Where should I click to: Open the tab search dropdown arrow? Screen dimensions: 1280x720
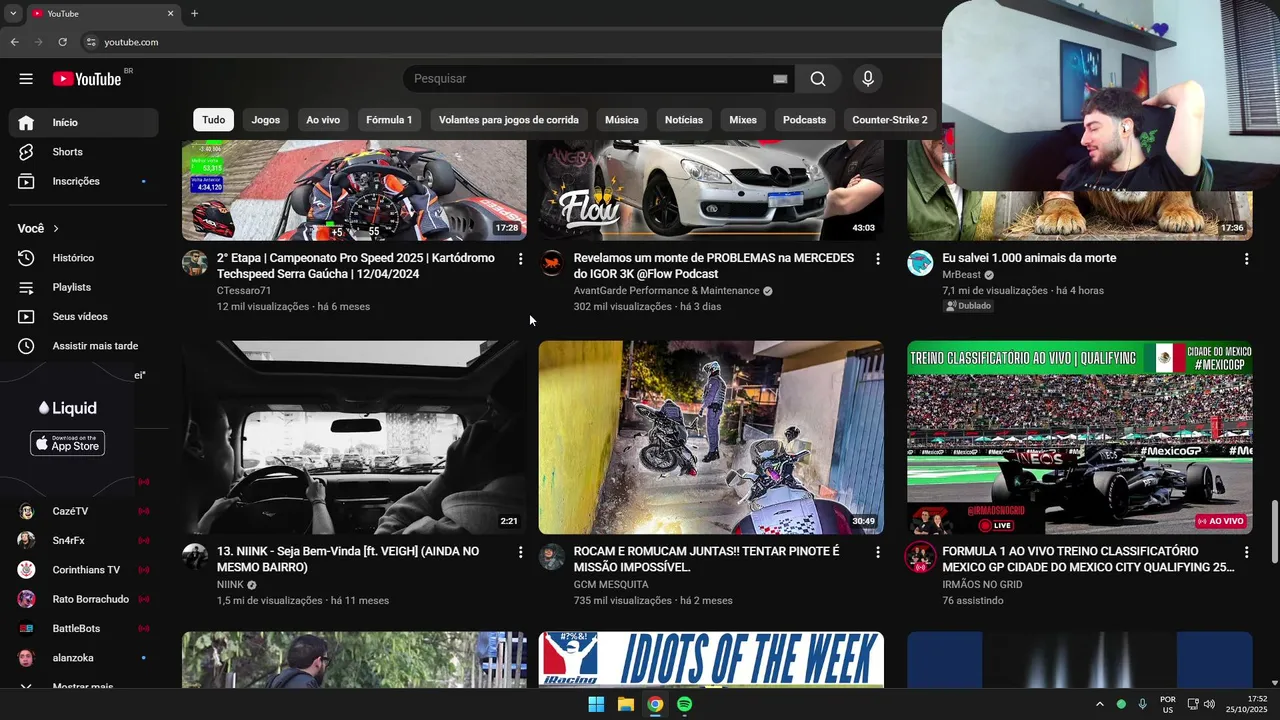pyautogui.click(x=13, y=13)
